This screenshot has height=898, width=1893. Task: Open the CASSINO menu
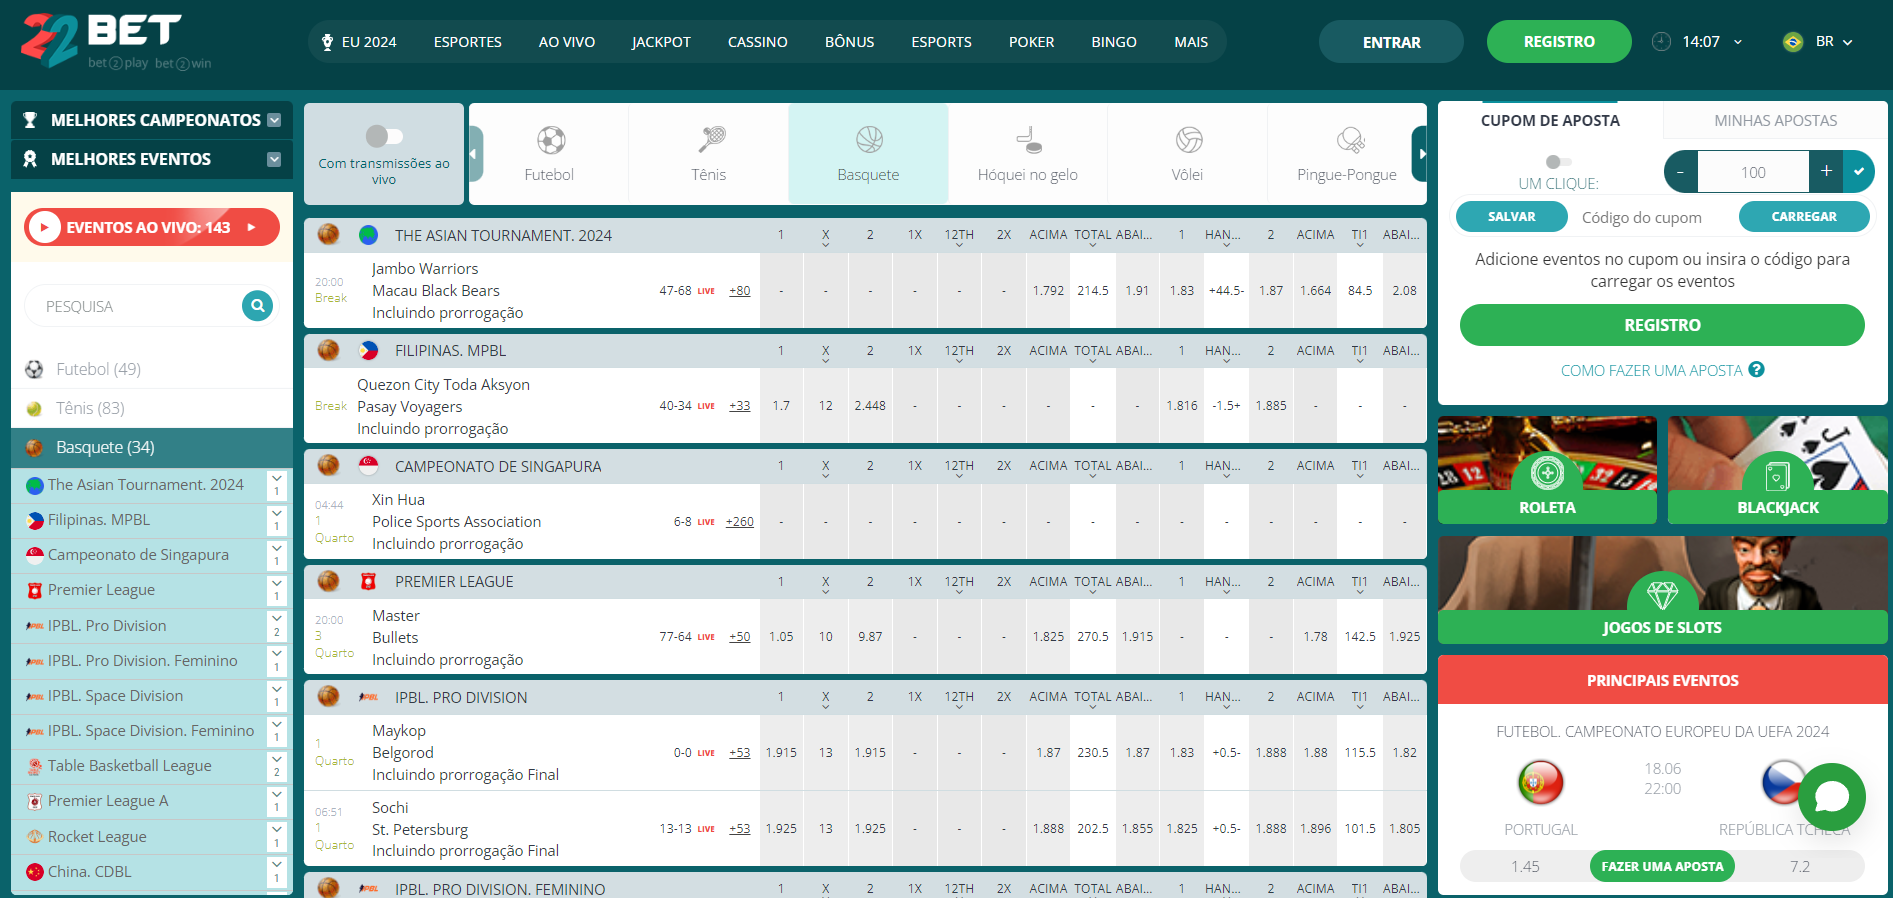point(758,42)
